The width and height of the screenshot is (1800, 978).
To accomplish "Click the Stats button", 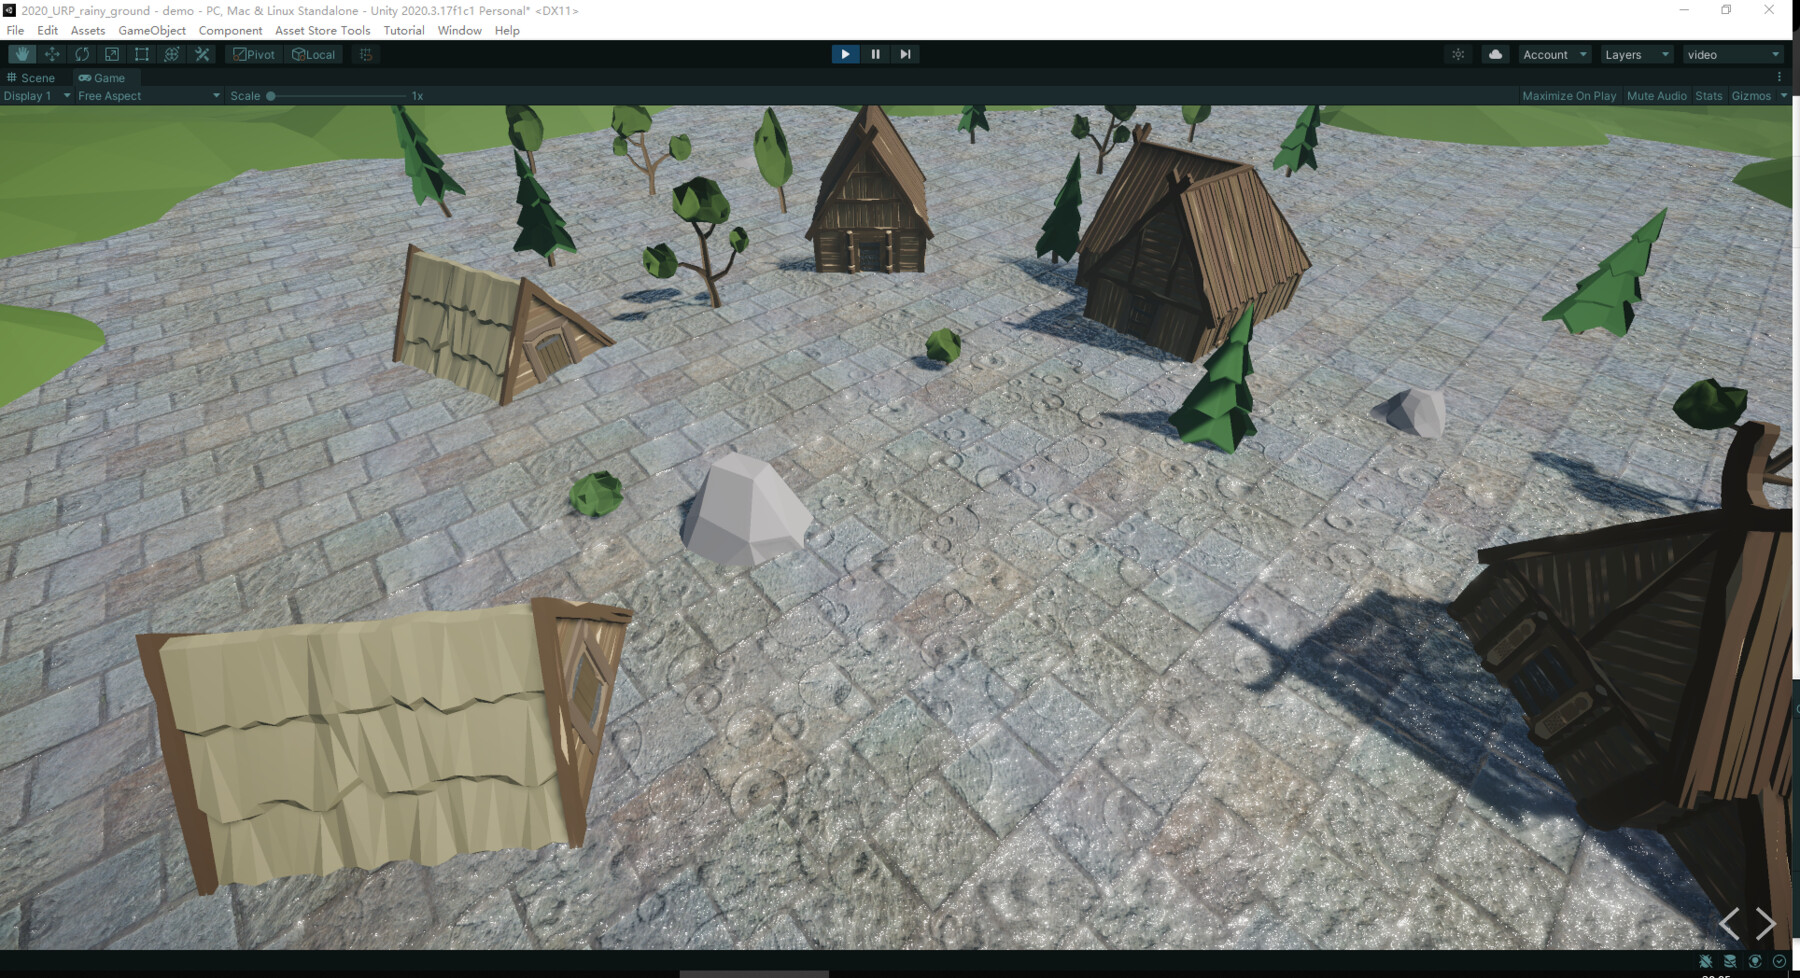I will click(x=1708, y=95).
